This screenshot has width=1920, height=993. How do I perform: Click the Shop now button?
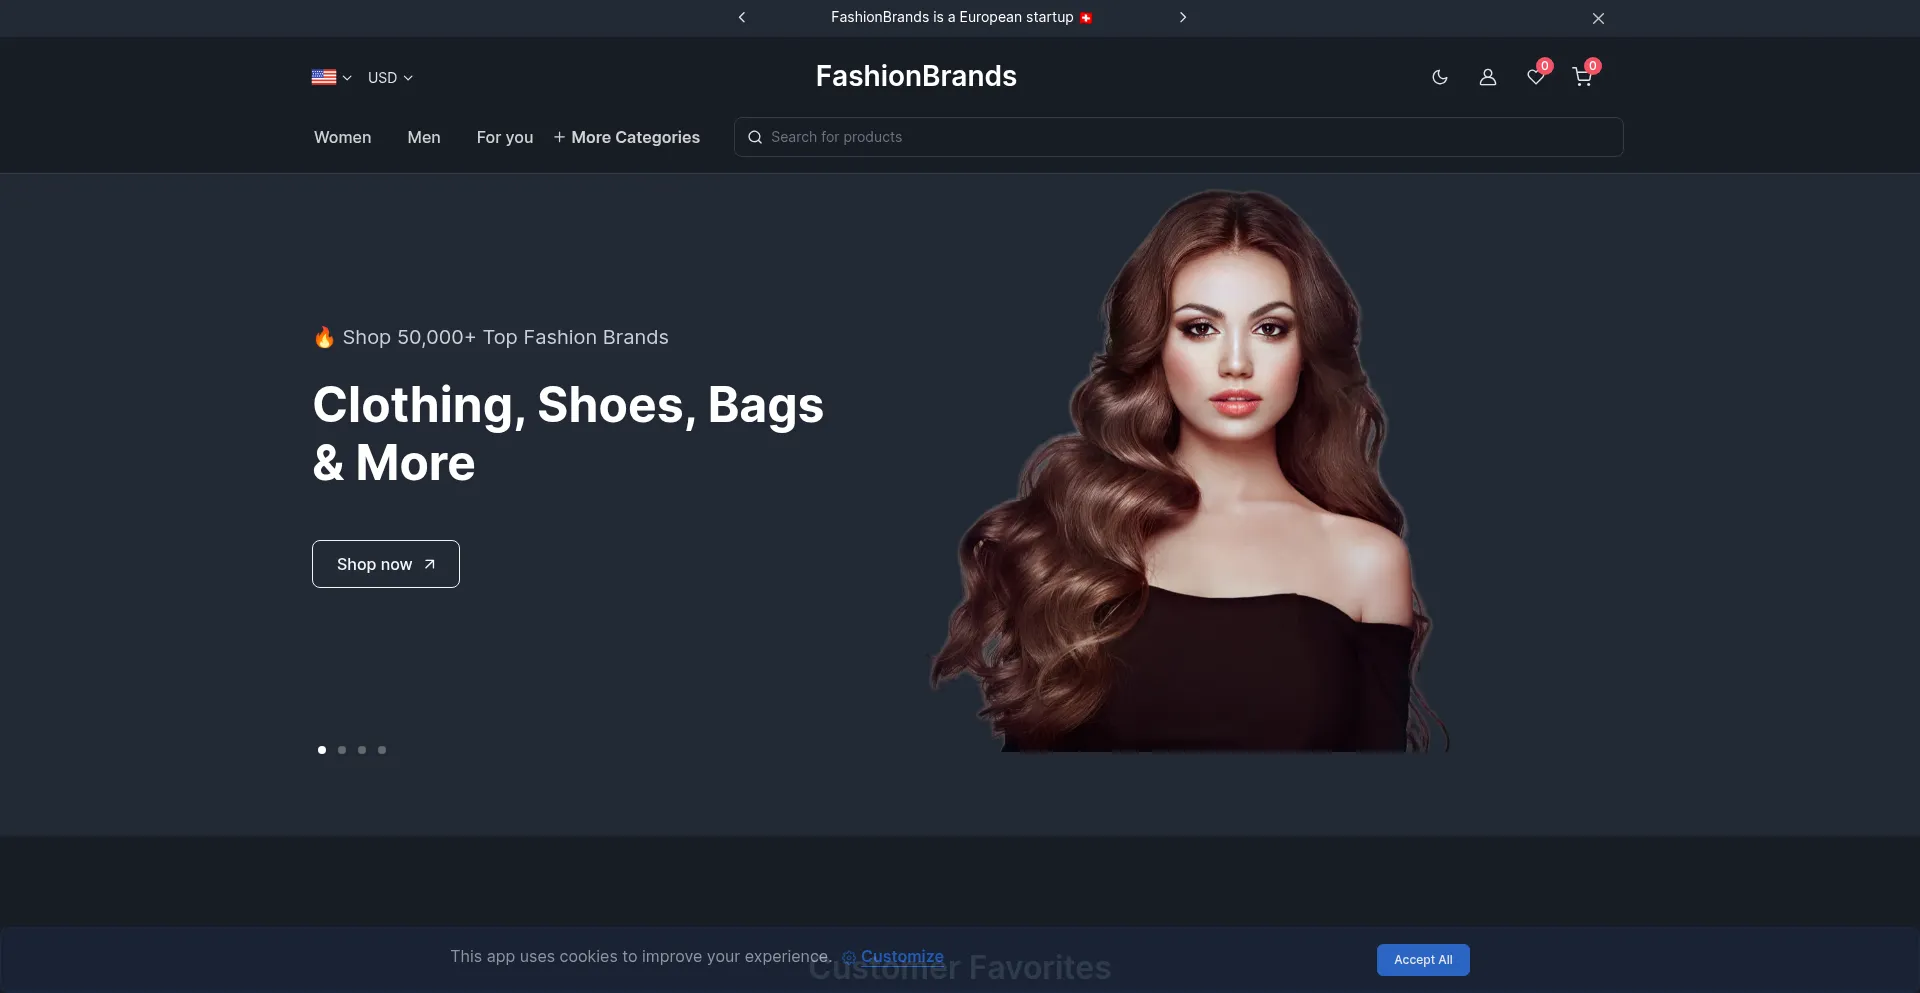point(386,564)
